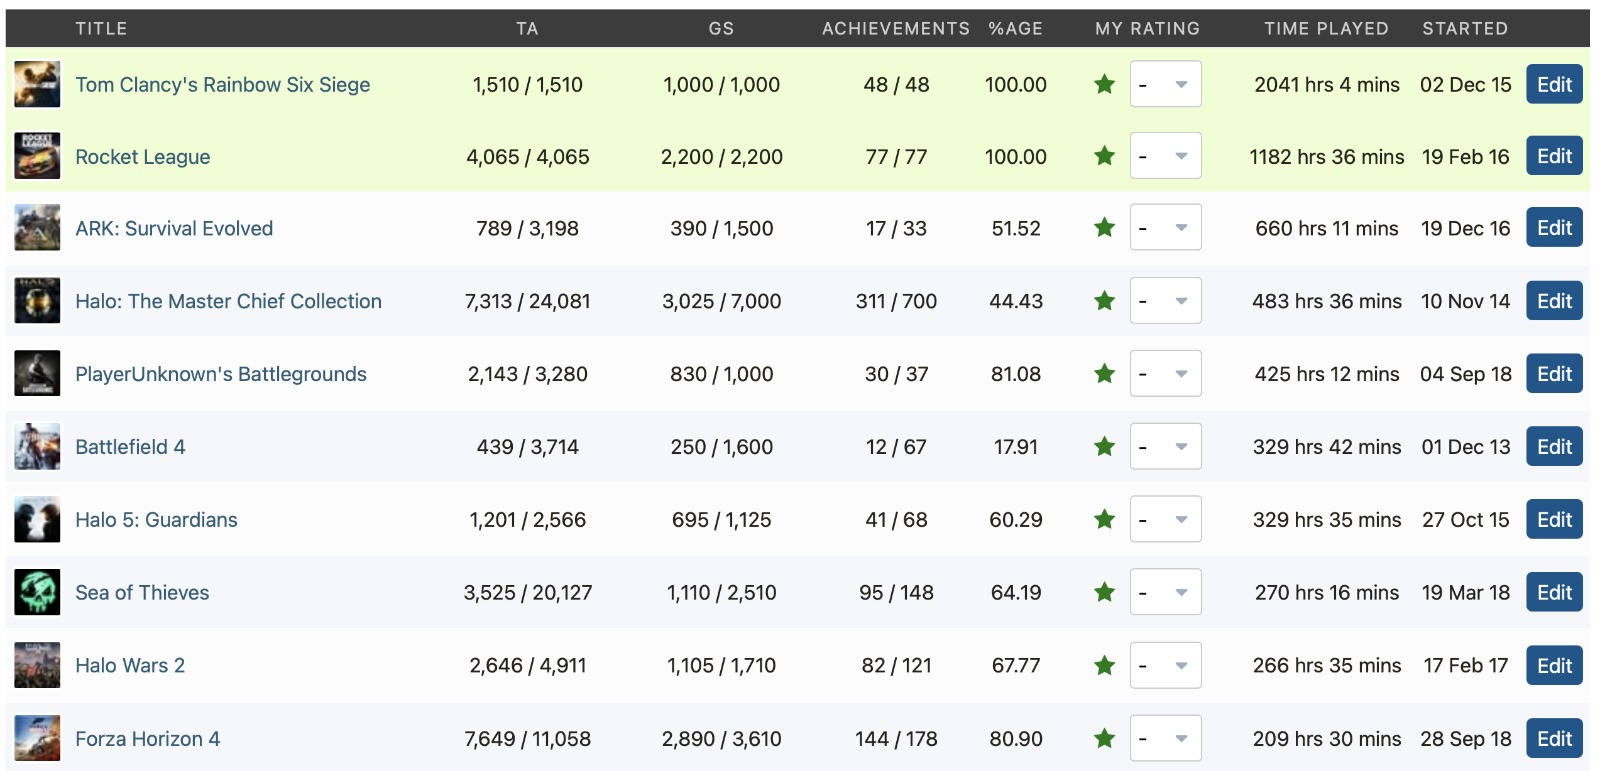Screen dimensions: 1600x771
Task: Click the star icon for Halo 5: Guardians
Action: point(1104,520)
